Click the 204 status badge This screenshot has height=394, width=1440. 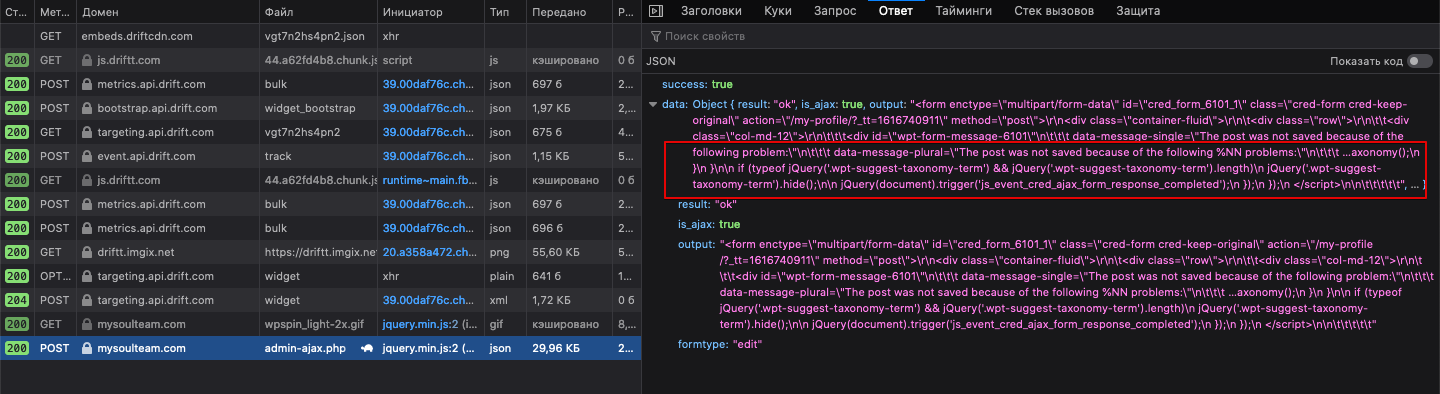[x=16, y=300]
